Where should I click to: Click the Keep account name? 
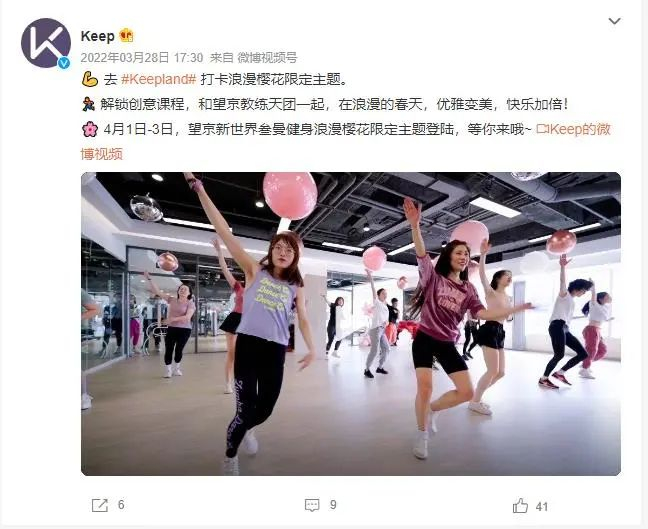pyautogui.click(x=98, y=36)
